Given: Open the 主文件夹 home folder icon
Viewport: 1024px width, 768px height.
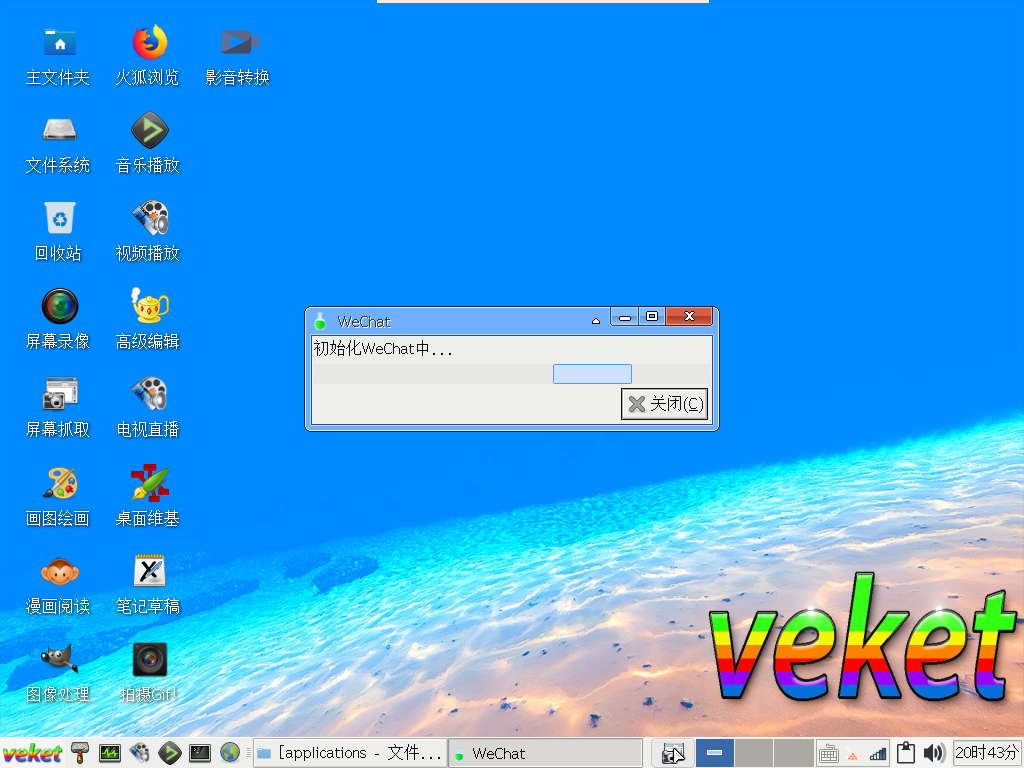Looking at the screenshot, I should [x=59, y=43].
